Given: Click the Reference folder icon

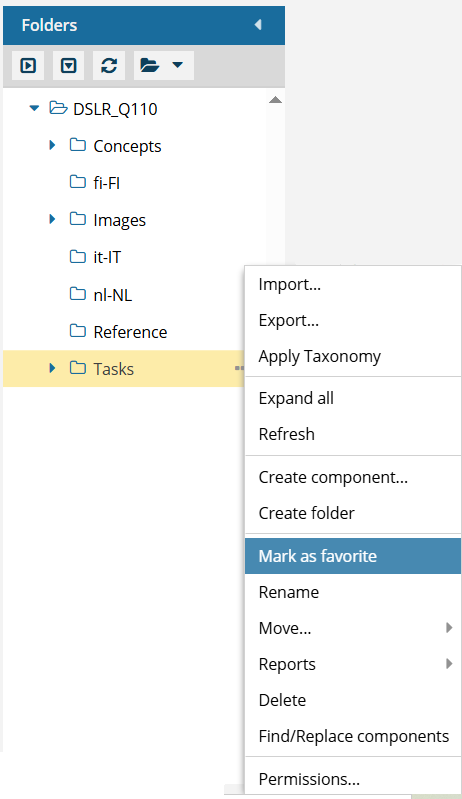Looking at the screenshot, I should pyautogui.click(x=77, y=331).
